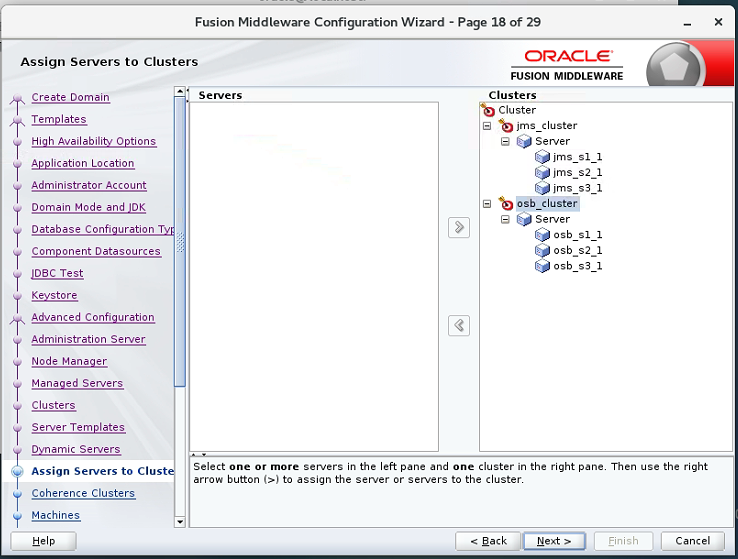
Task: Click the navigation pane scrollbar thumb
Action: [179, 242]
